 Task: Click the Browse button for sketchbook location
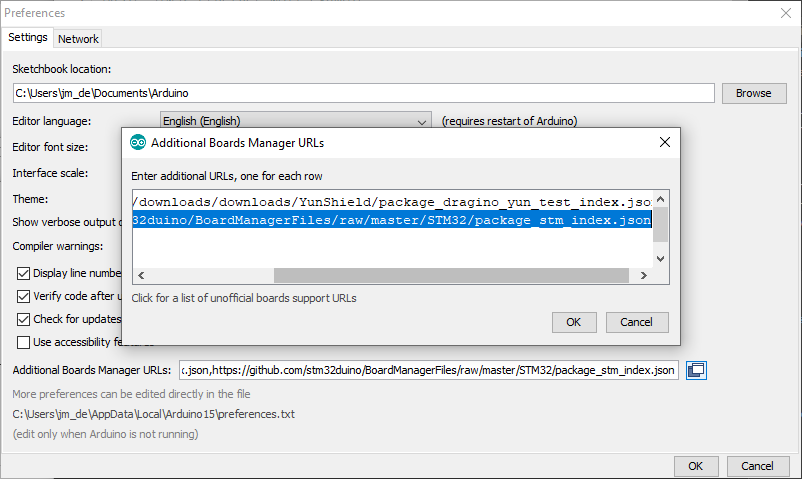pos(754,93)
